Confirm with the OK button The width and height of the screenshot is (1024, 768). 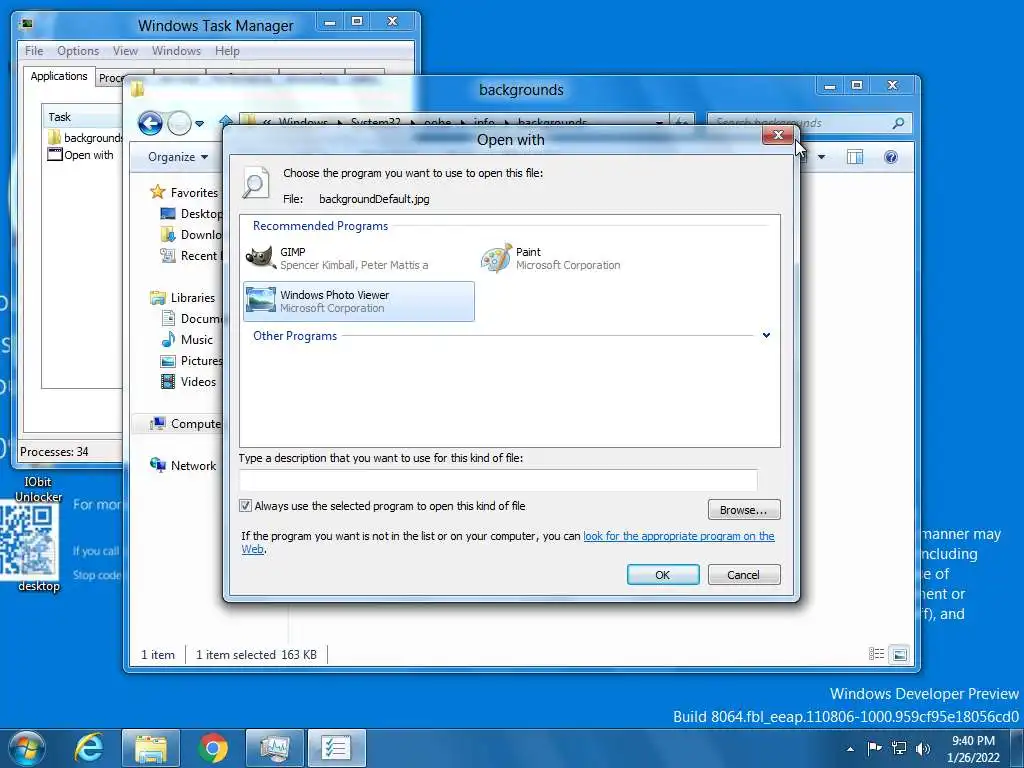(663, 575)
